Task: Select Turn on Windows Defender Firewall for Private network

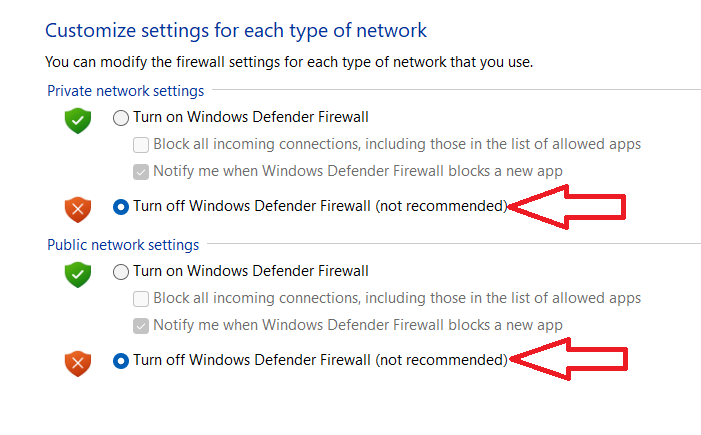Action: coord(121,119)
